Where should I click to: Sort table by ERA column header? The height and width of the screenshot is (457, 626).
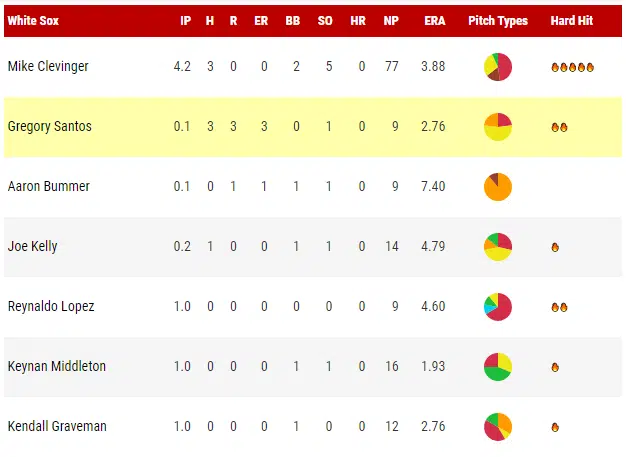[434, 21]
